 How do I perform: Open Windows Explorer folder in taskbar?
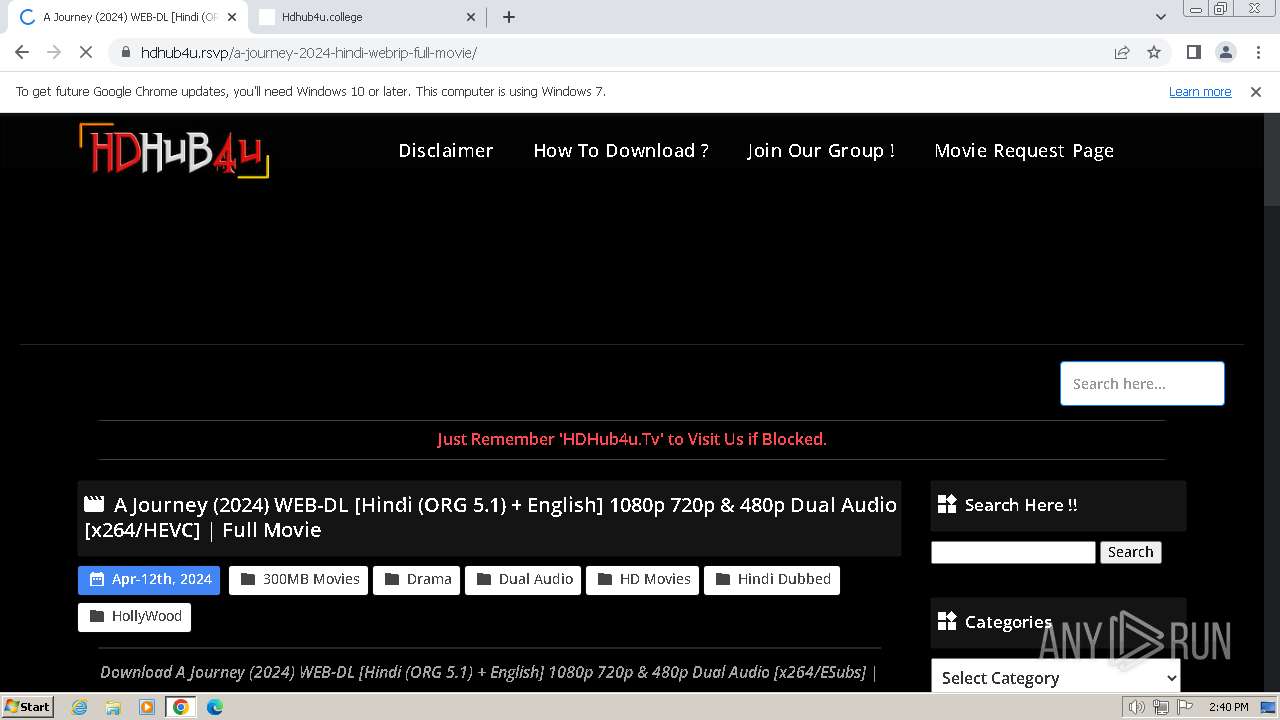113,707
